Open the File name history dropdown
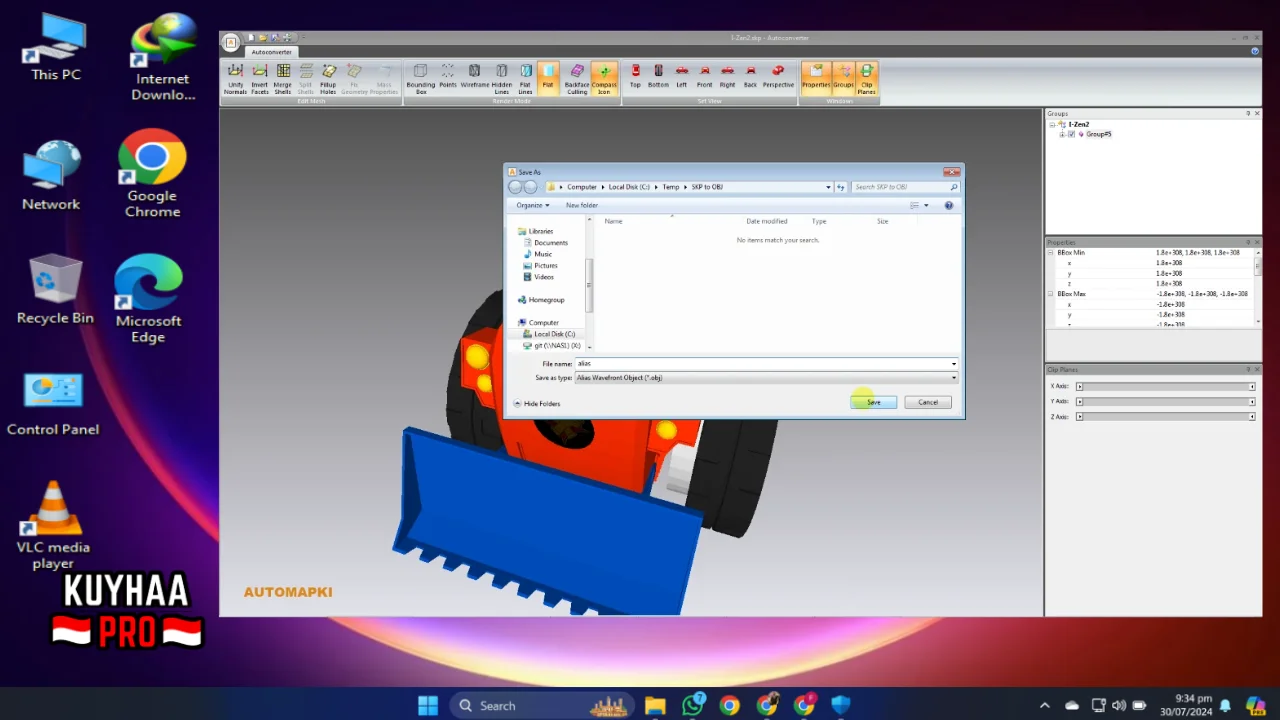 [x=953, y=364]
